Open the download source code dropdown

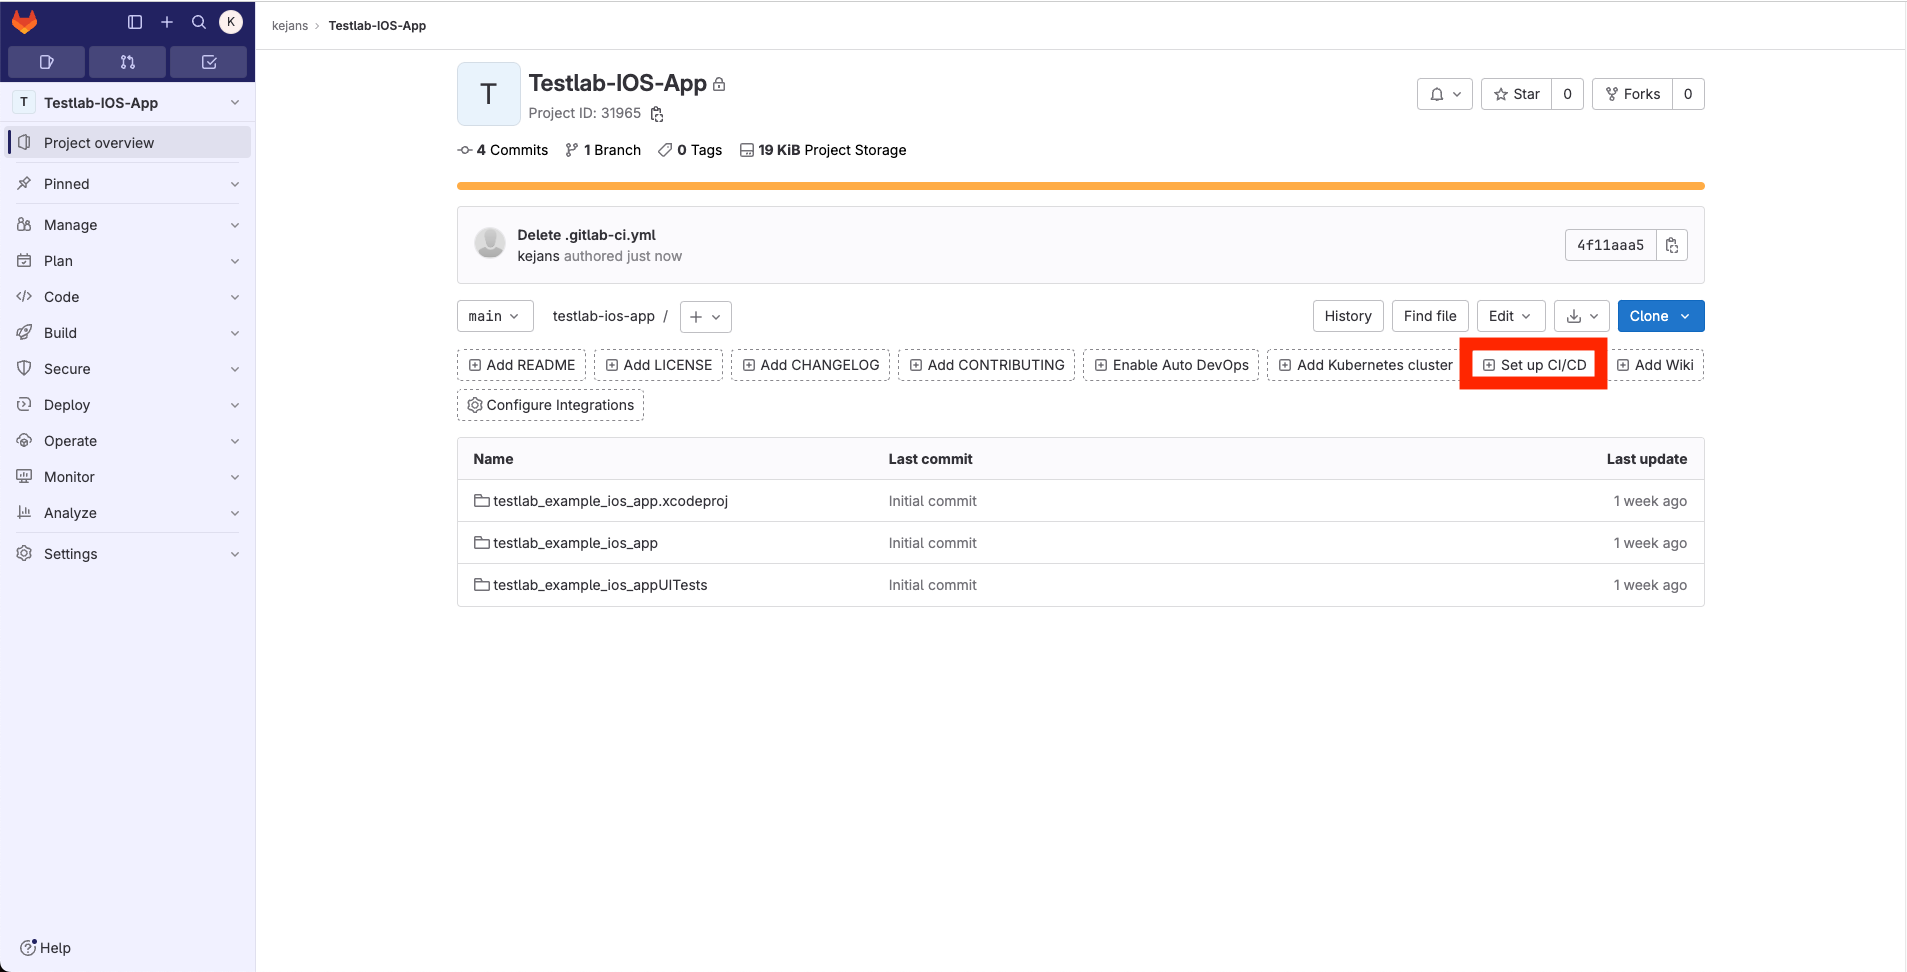pos(1581,316)
